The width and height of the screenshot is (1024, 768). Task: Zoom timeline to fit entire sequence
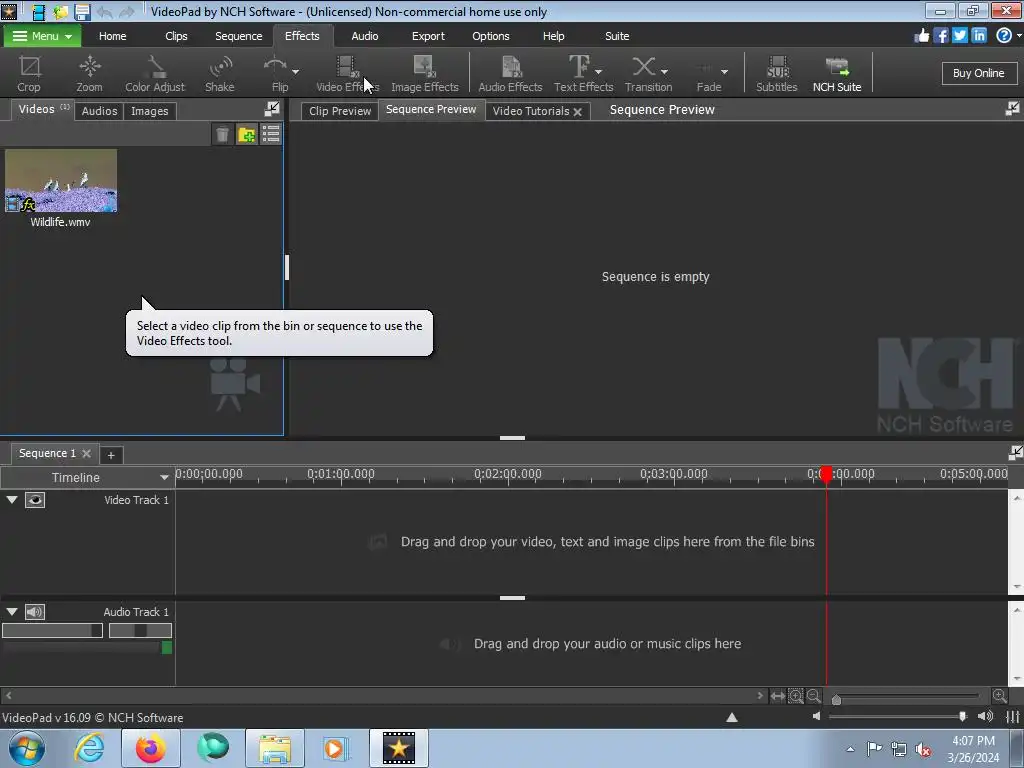tap(777, 696)
